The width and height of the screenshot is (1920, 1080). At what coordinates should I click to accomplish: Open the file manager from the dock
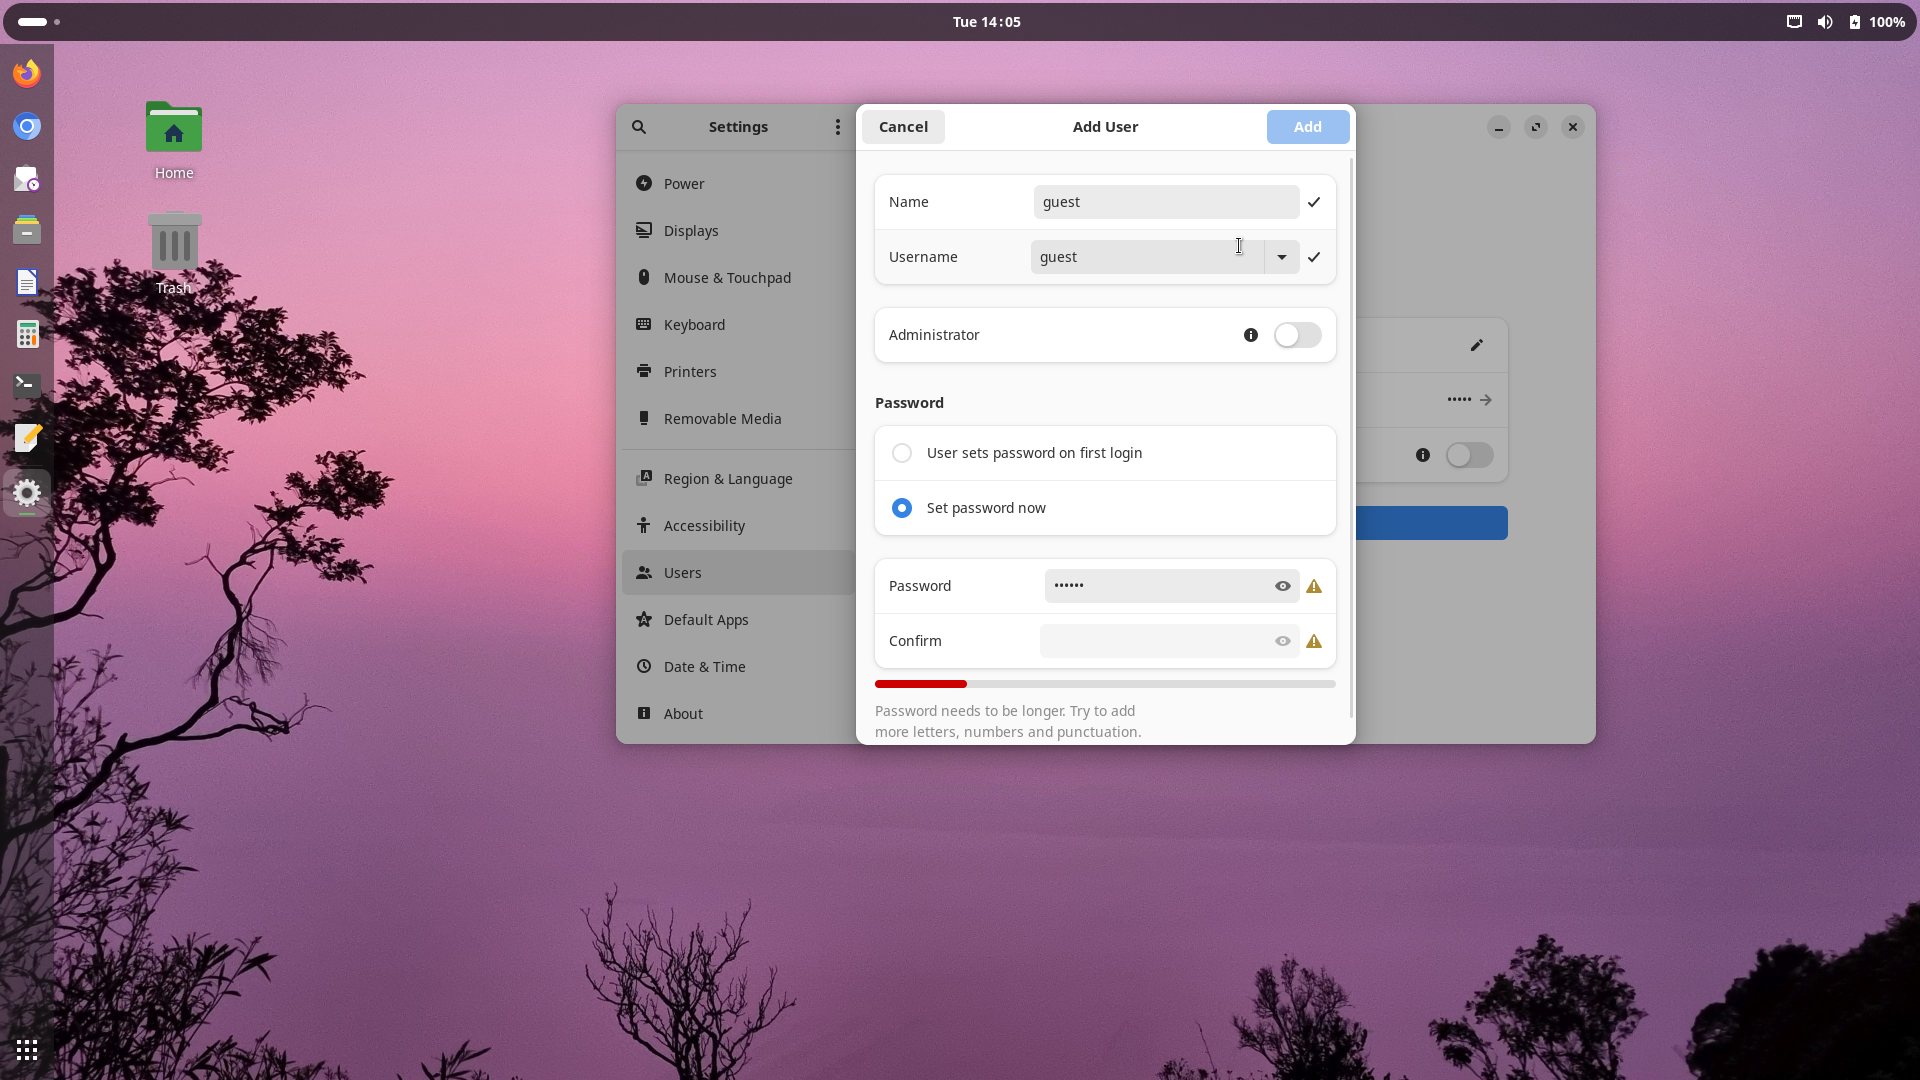tap(27, 230)
